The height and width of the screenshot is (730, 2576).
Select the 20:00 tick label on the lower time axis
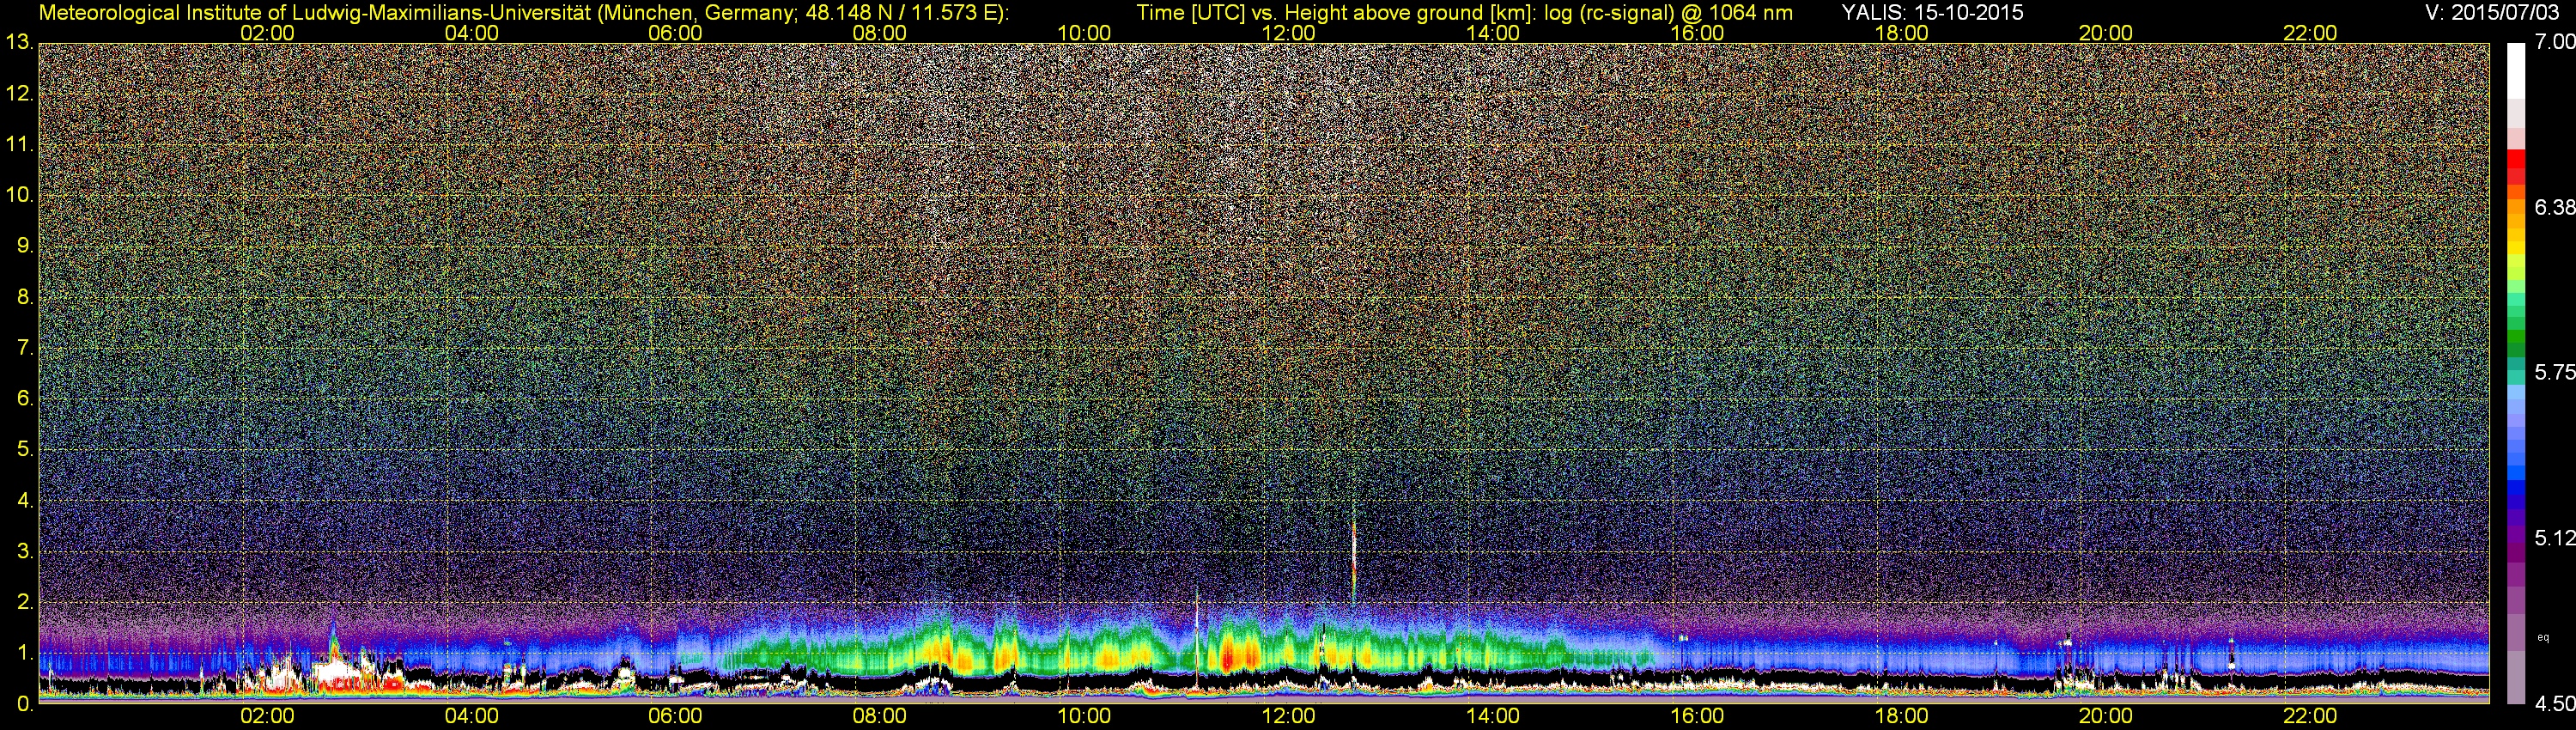[2105, 716]
